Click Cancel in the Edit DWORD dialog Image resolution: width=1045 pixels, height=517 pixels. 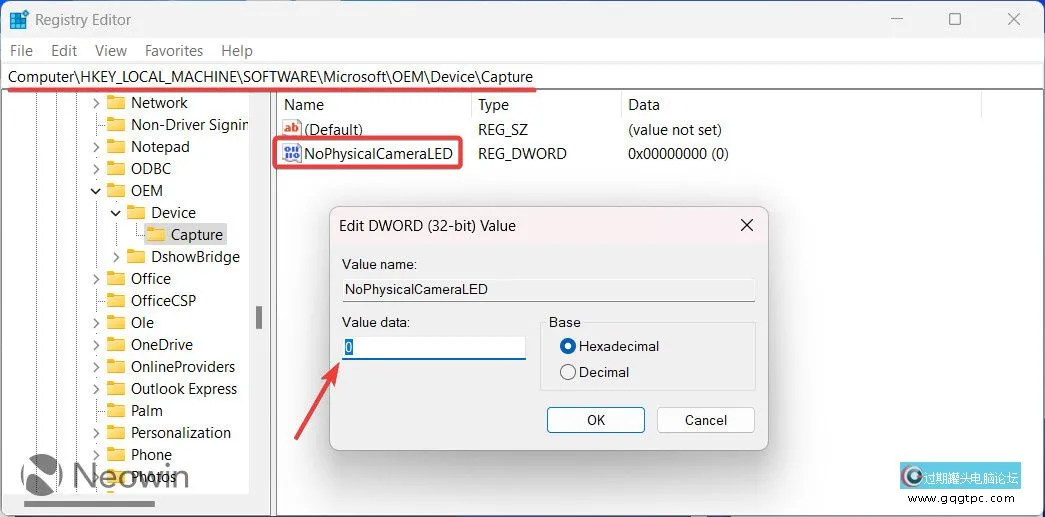point(706,420)
